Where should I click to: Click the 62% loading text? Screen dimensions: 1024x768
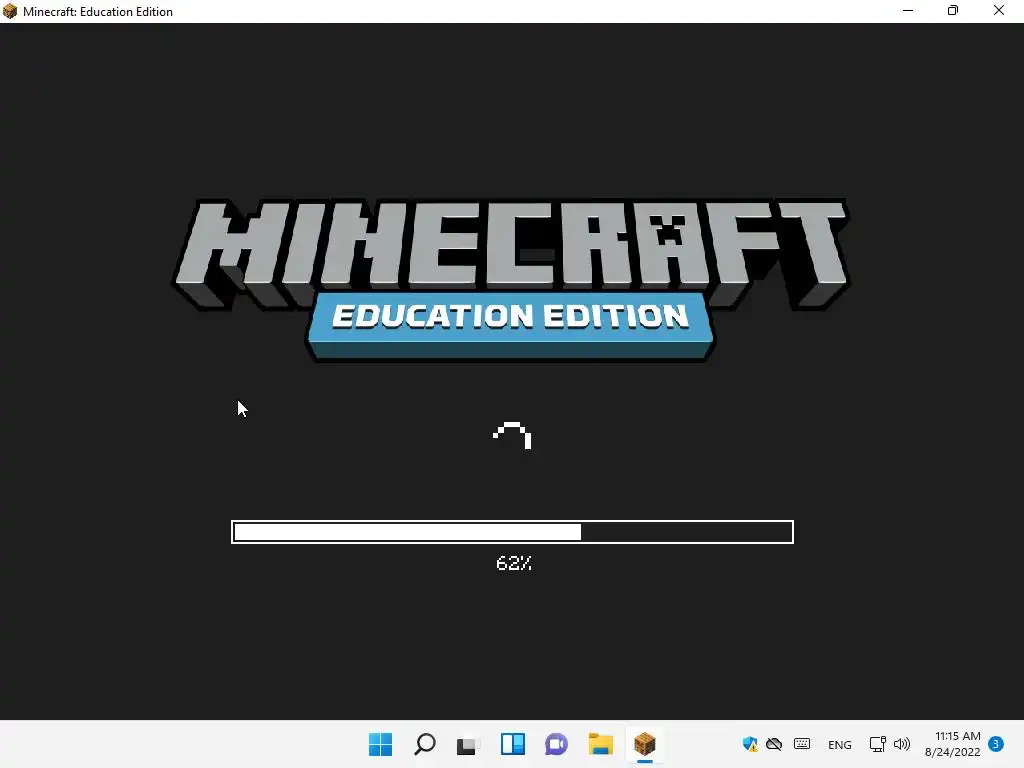514,563
